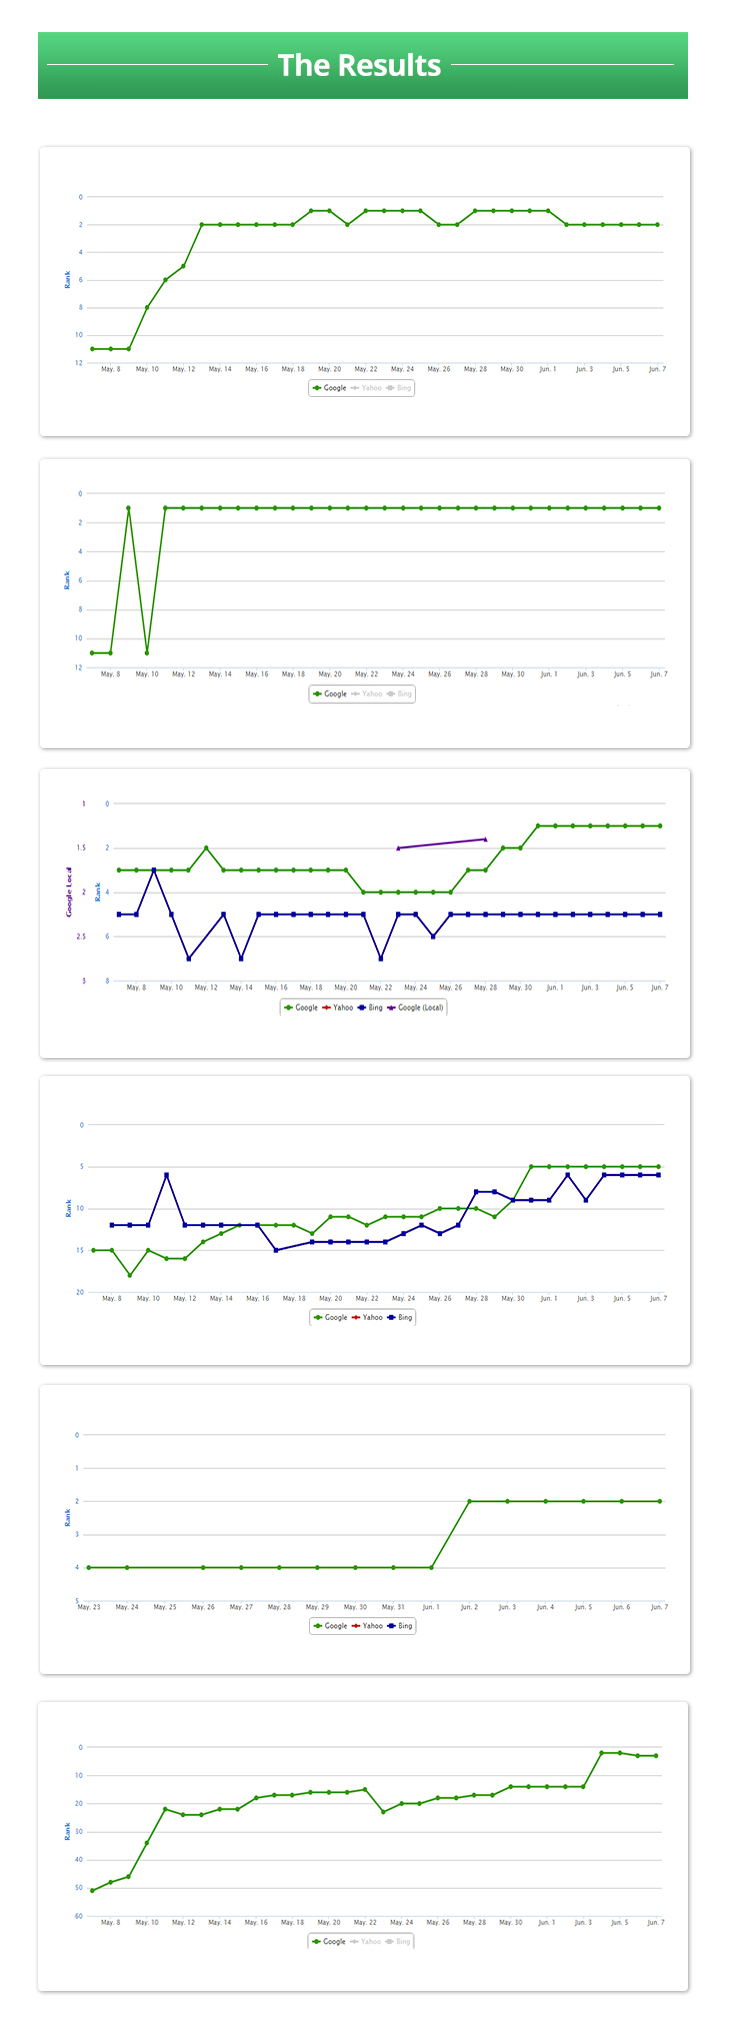The image size is (730, 2044).
Task: Click second chart's May 9 spike point
Action: pos(128,508)
